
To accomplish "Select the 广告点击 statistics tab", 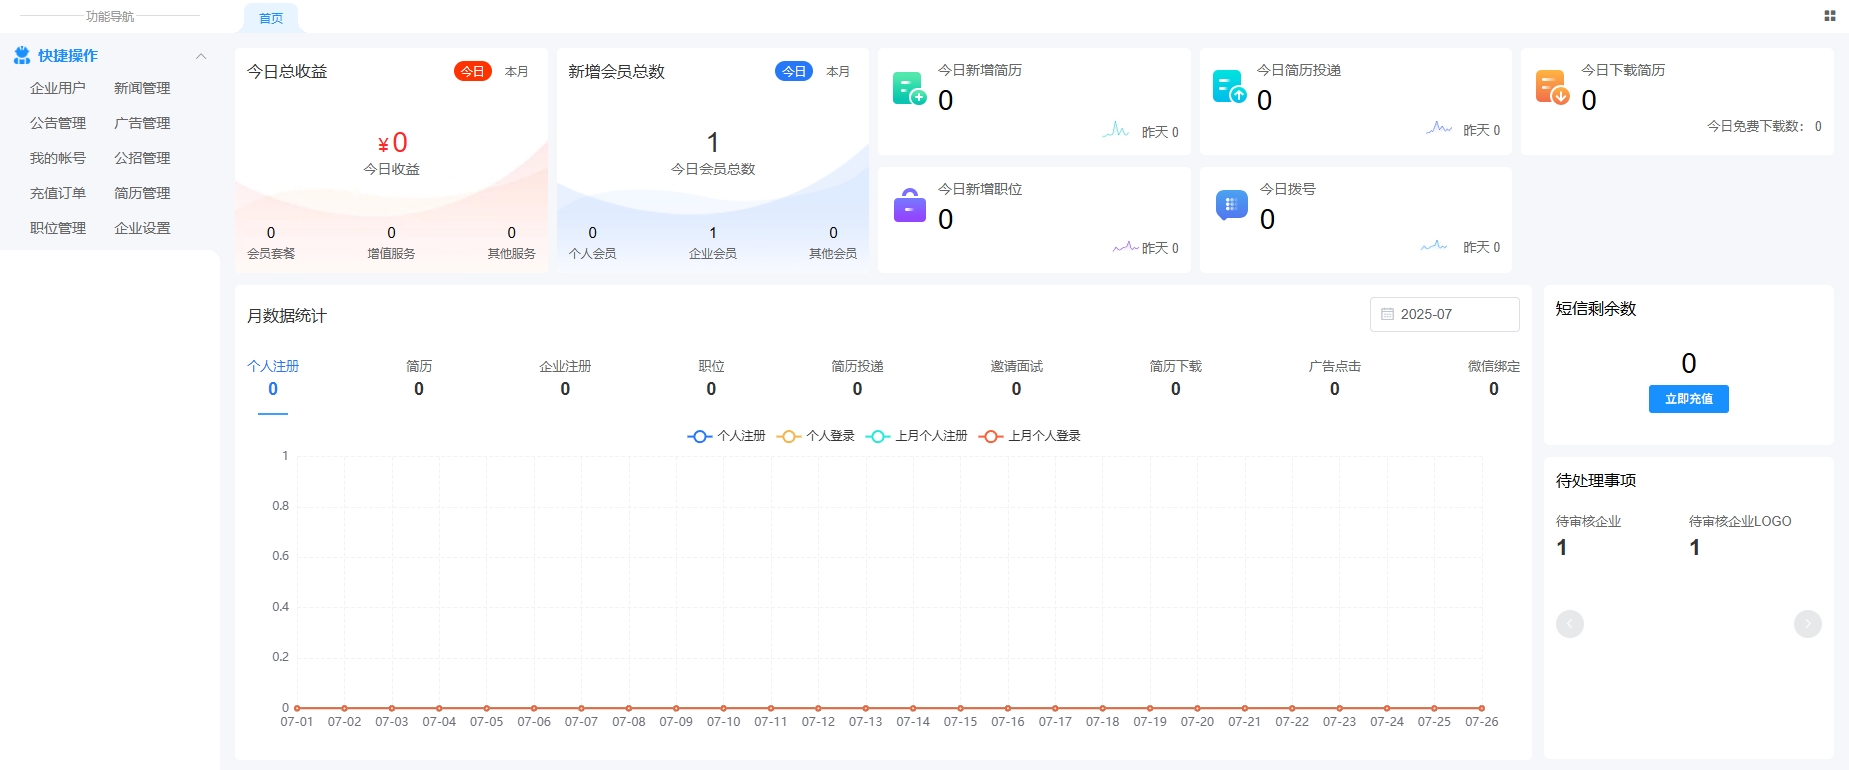I will point(1334,378).
